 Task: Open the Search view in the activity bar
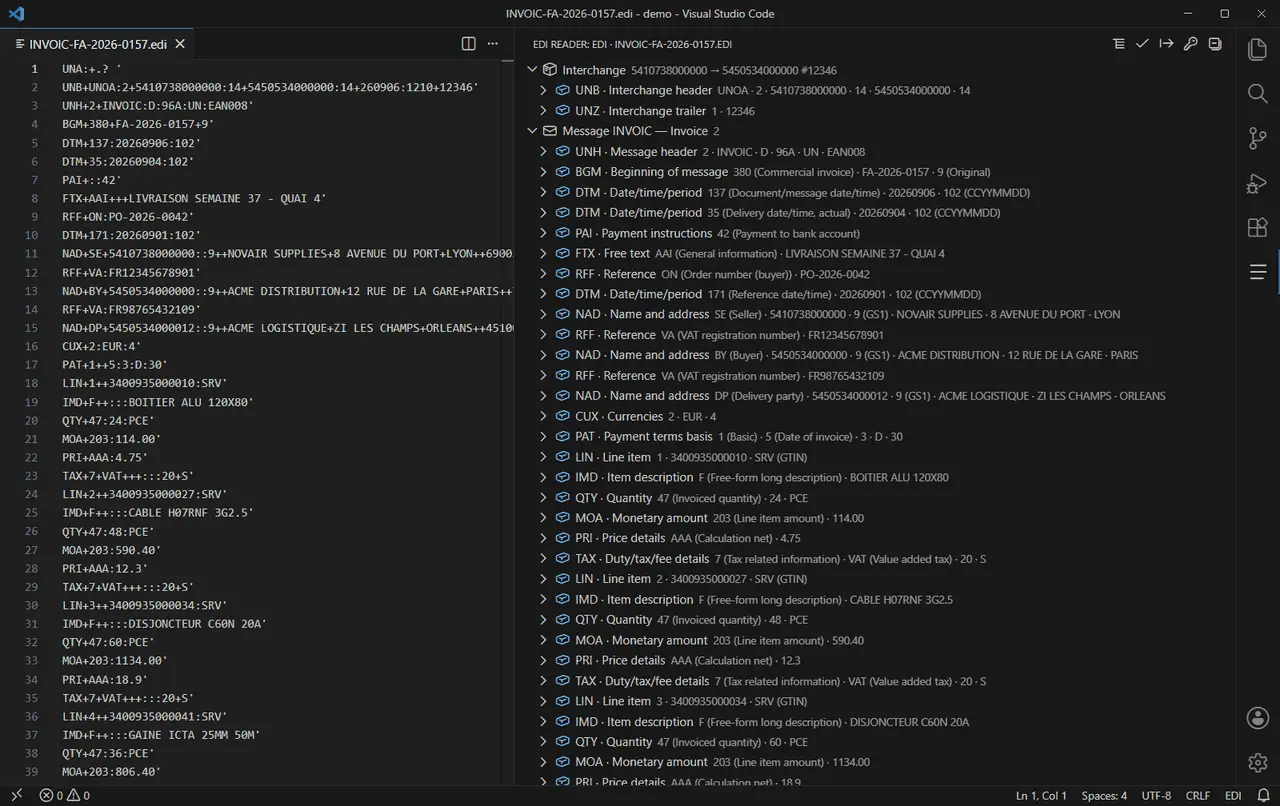pyautogui.click(x=1258, y=94)
